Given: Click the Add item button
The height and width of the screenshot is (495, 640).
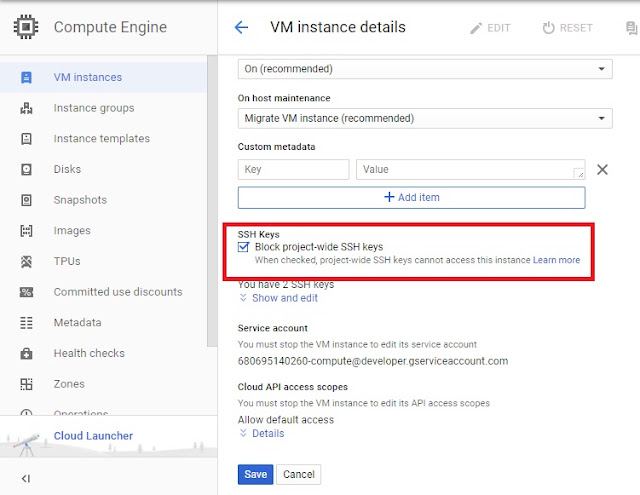Looking at the screenshot, I should [411, 198].
